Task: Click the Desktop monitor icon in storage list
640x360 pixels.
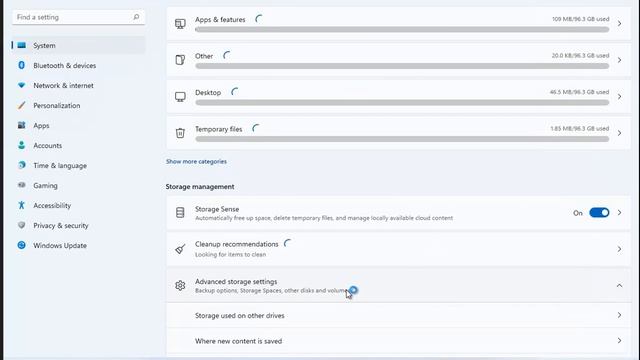Action: (x=180, y=97)
